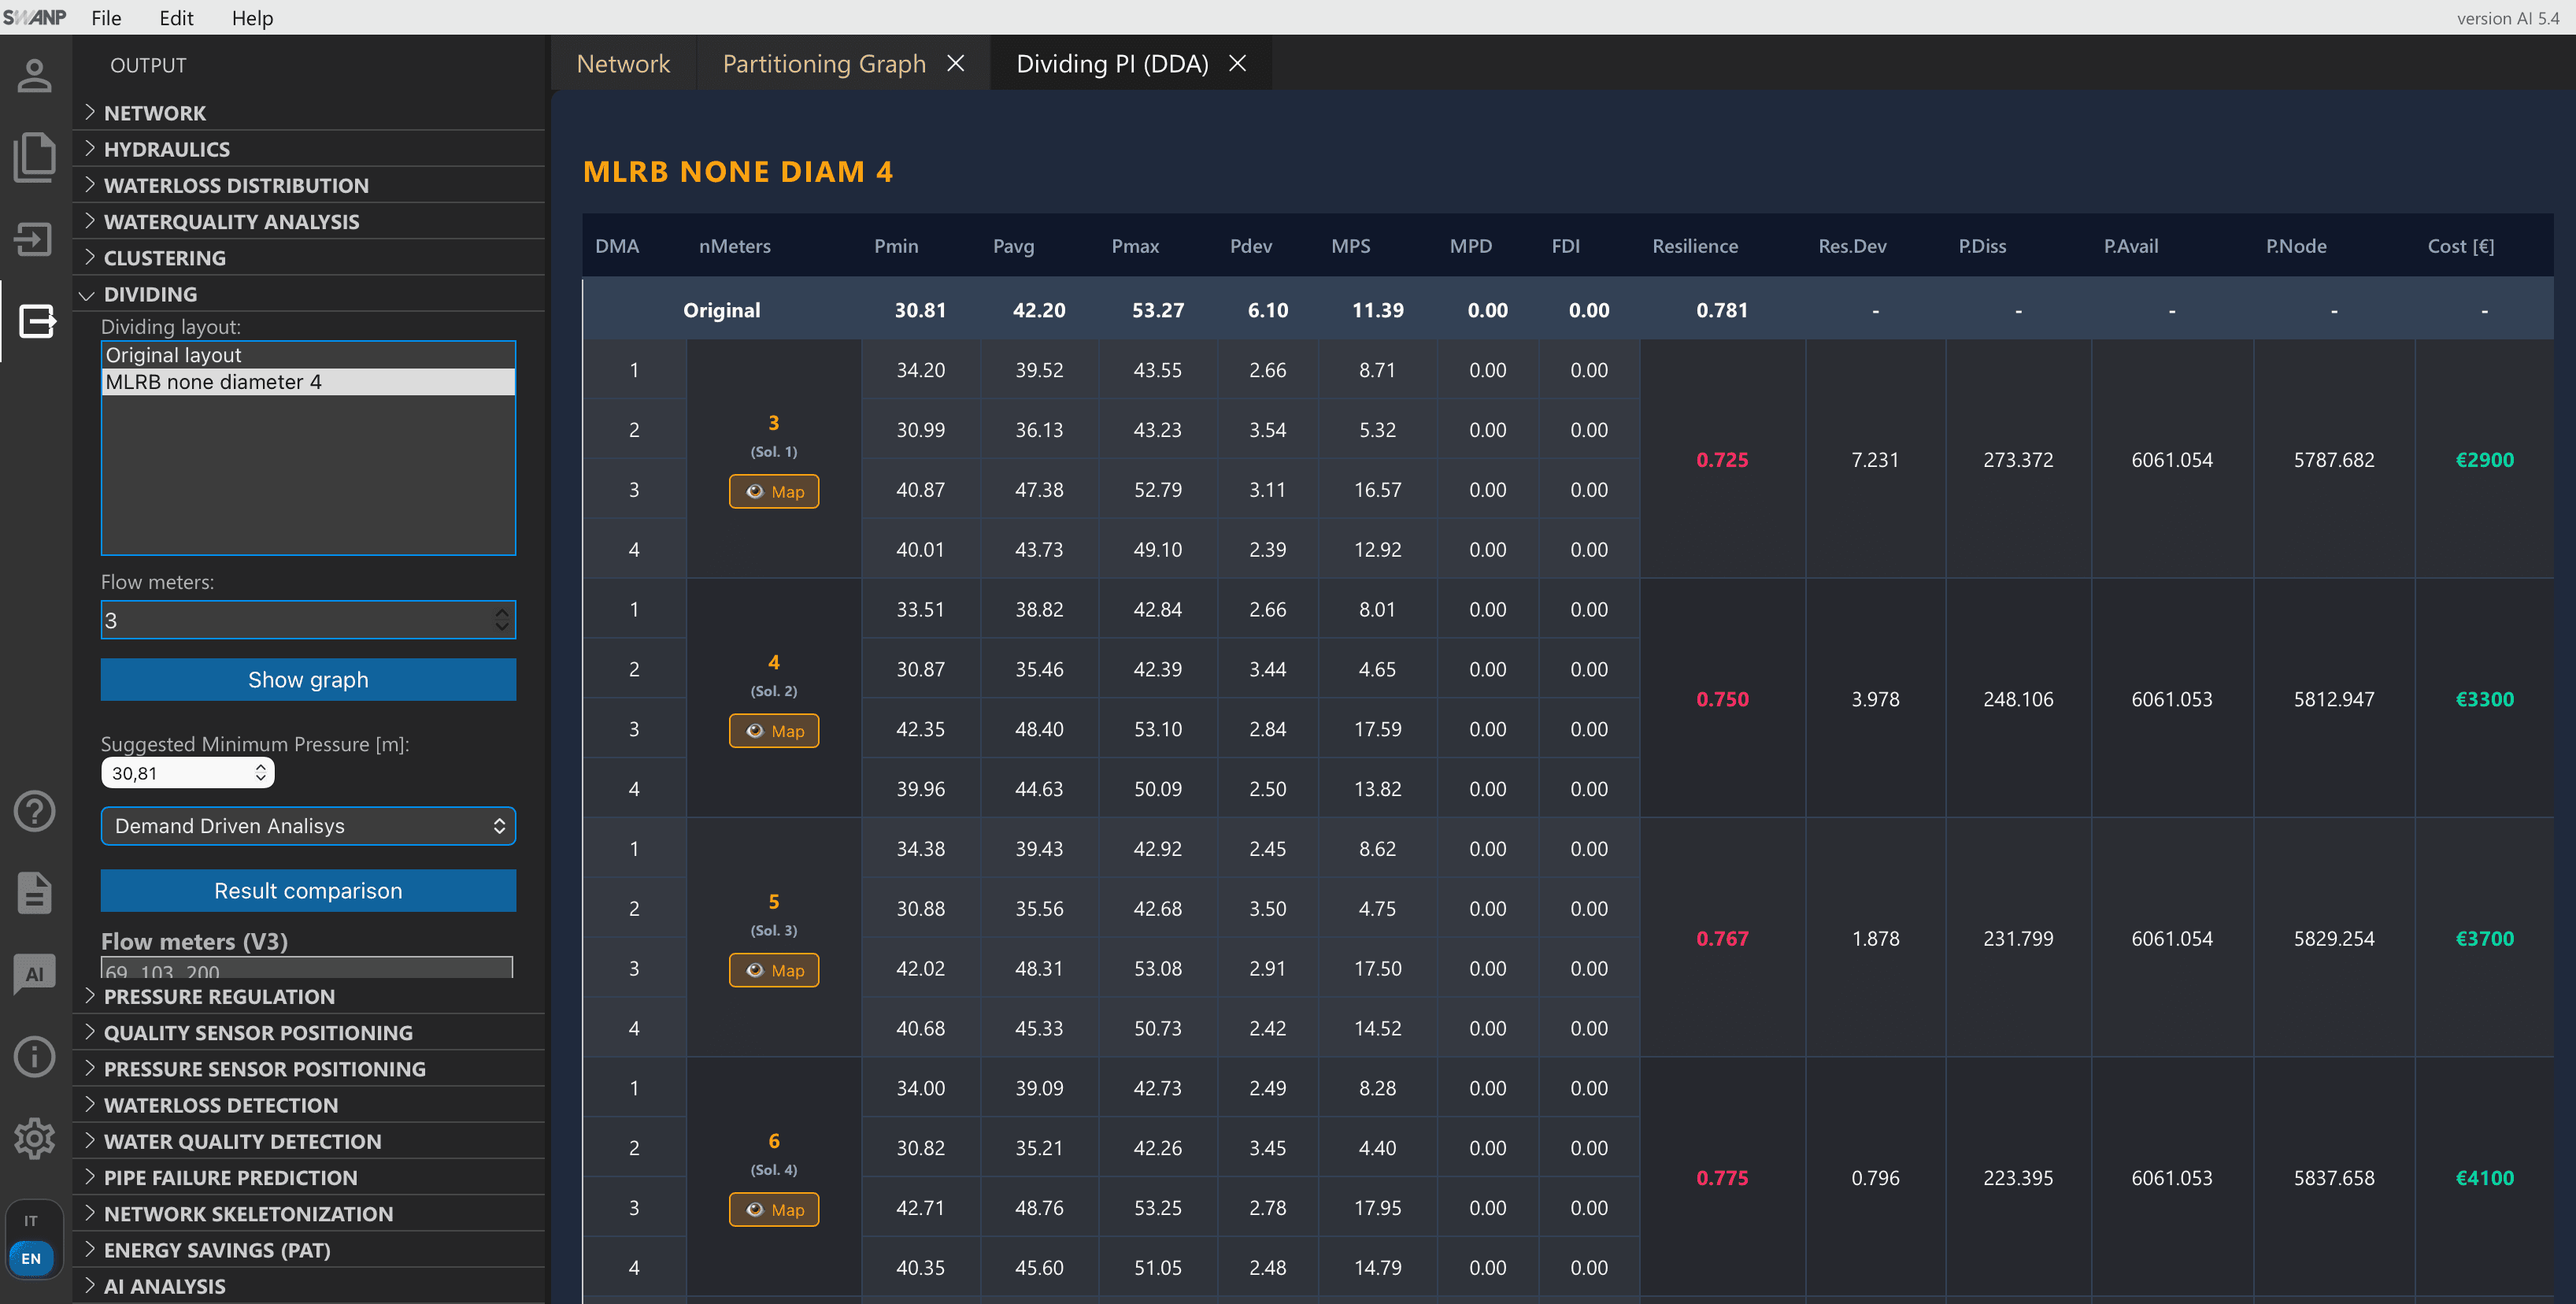Close the Dividing PI (DDA) tab

1237,63
